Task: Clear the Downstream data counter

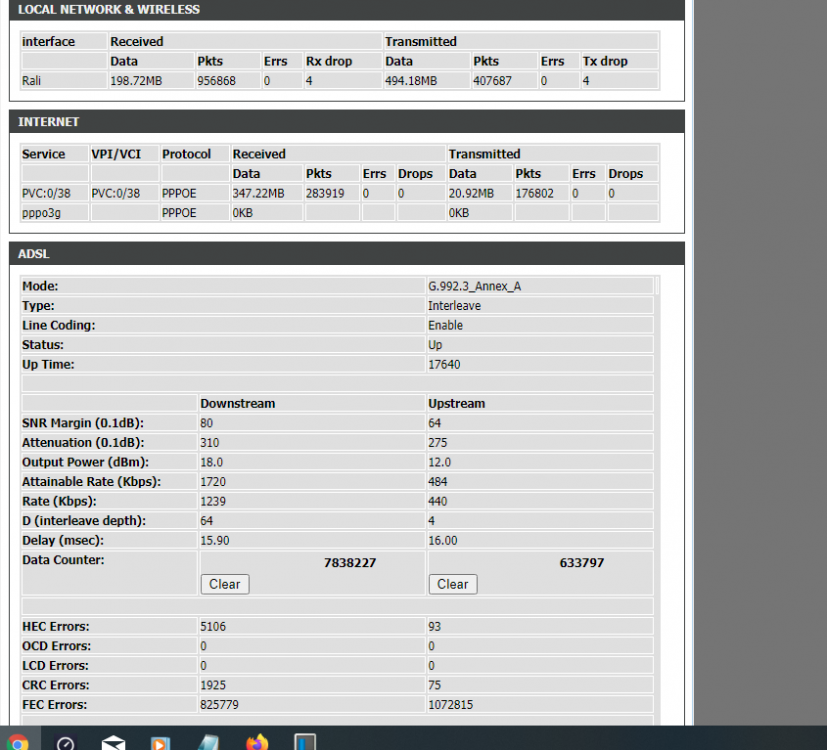Action: coord(224,584)
